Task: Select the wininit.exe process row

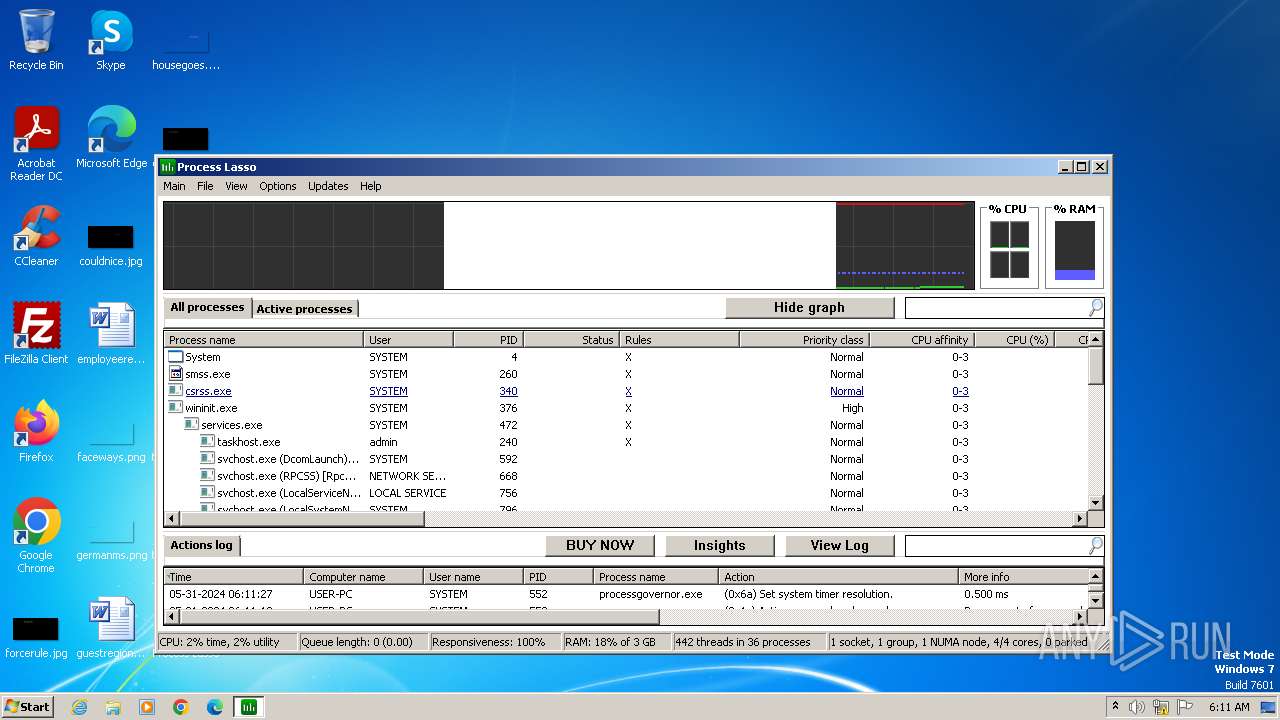Action: (x=626, y=408)
